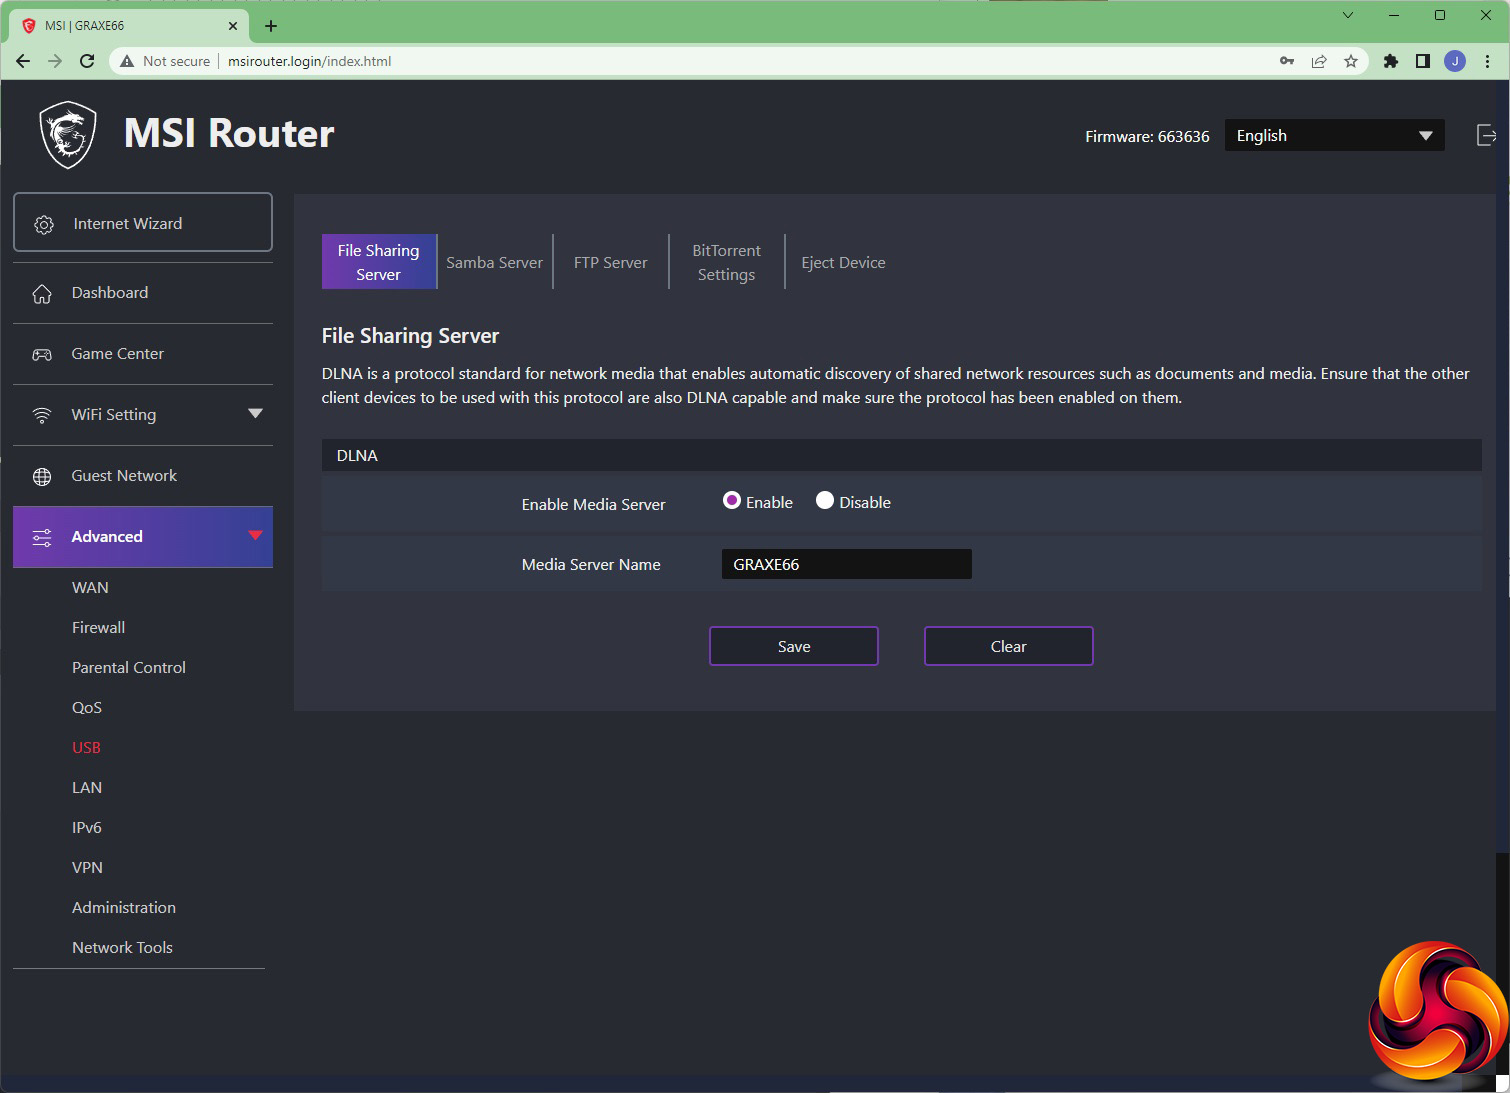
Task: Click the Firmware: 663636 text
Action: [x=1147, y=136]
